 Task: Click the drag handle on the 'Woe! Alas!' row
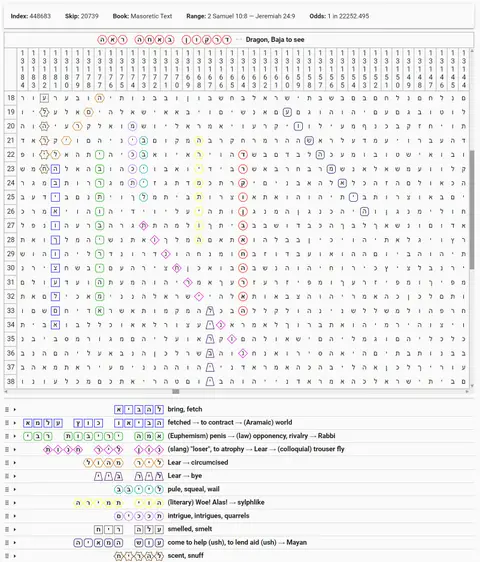[x=7, y=503]
